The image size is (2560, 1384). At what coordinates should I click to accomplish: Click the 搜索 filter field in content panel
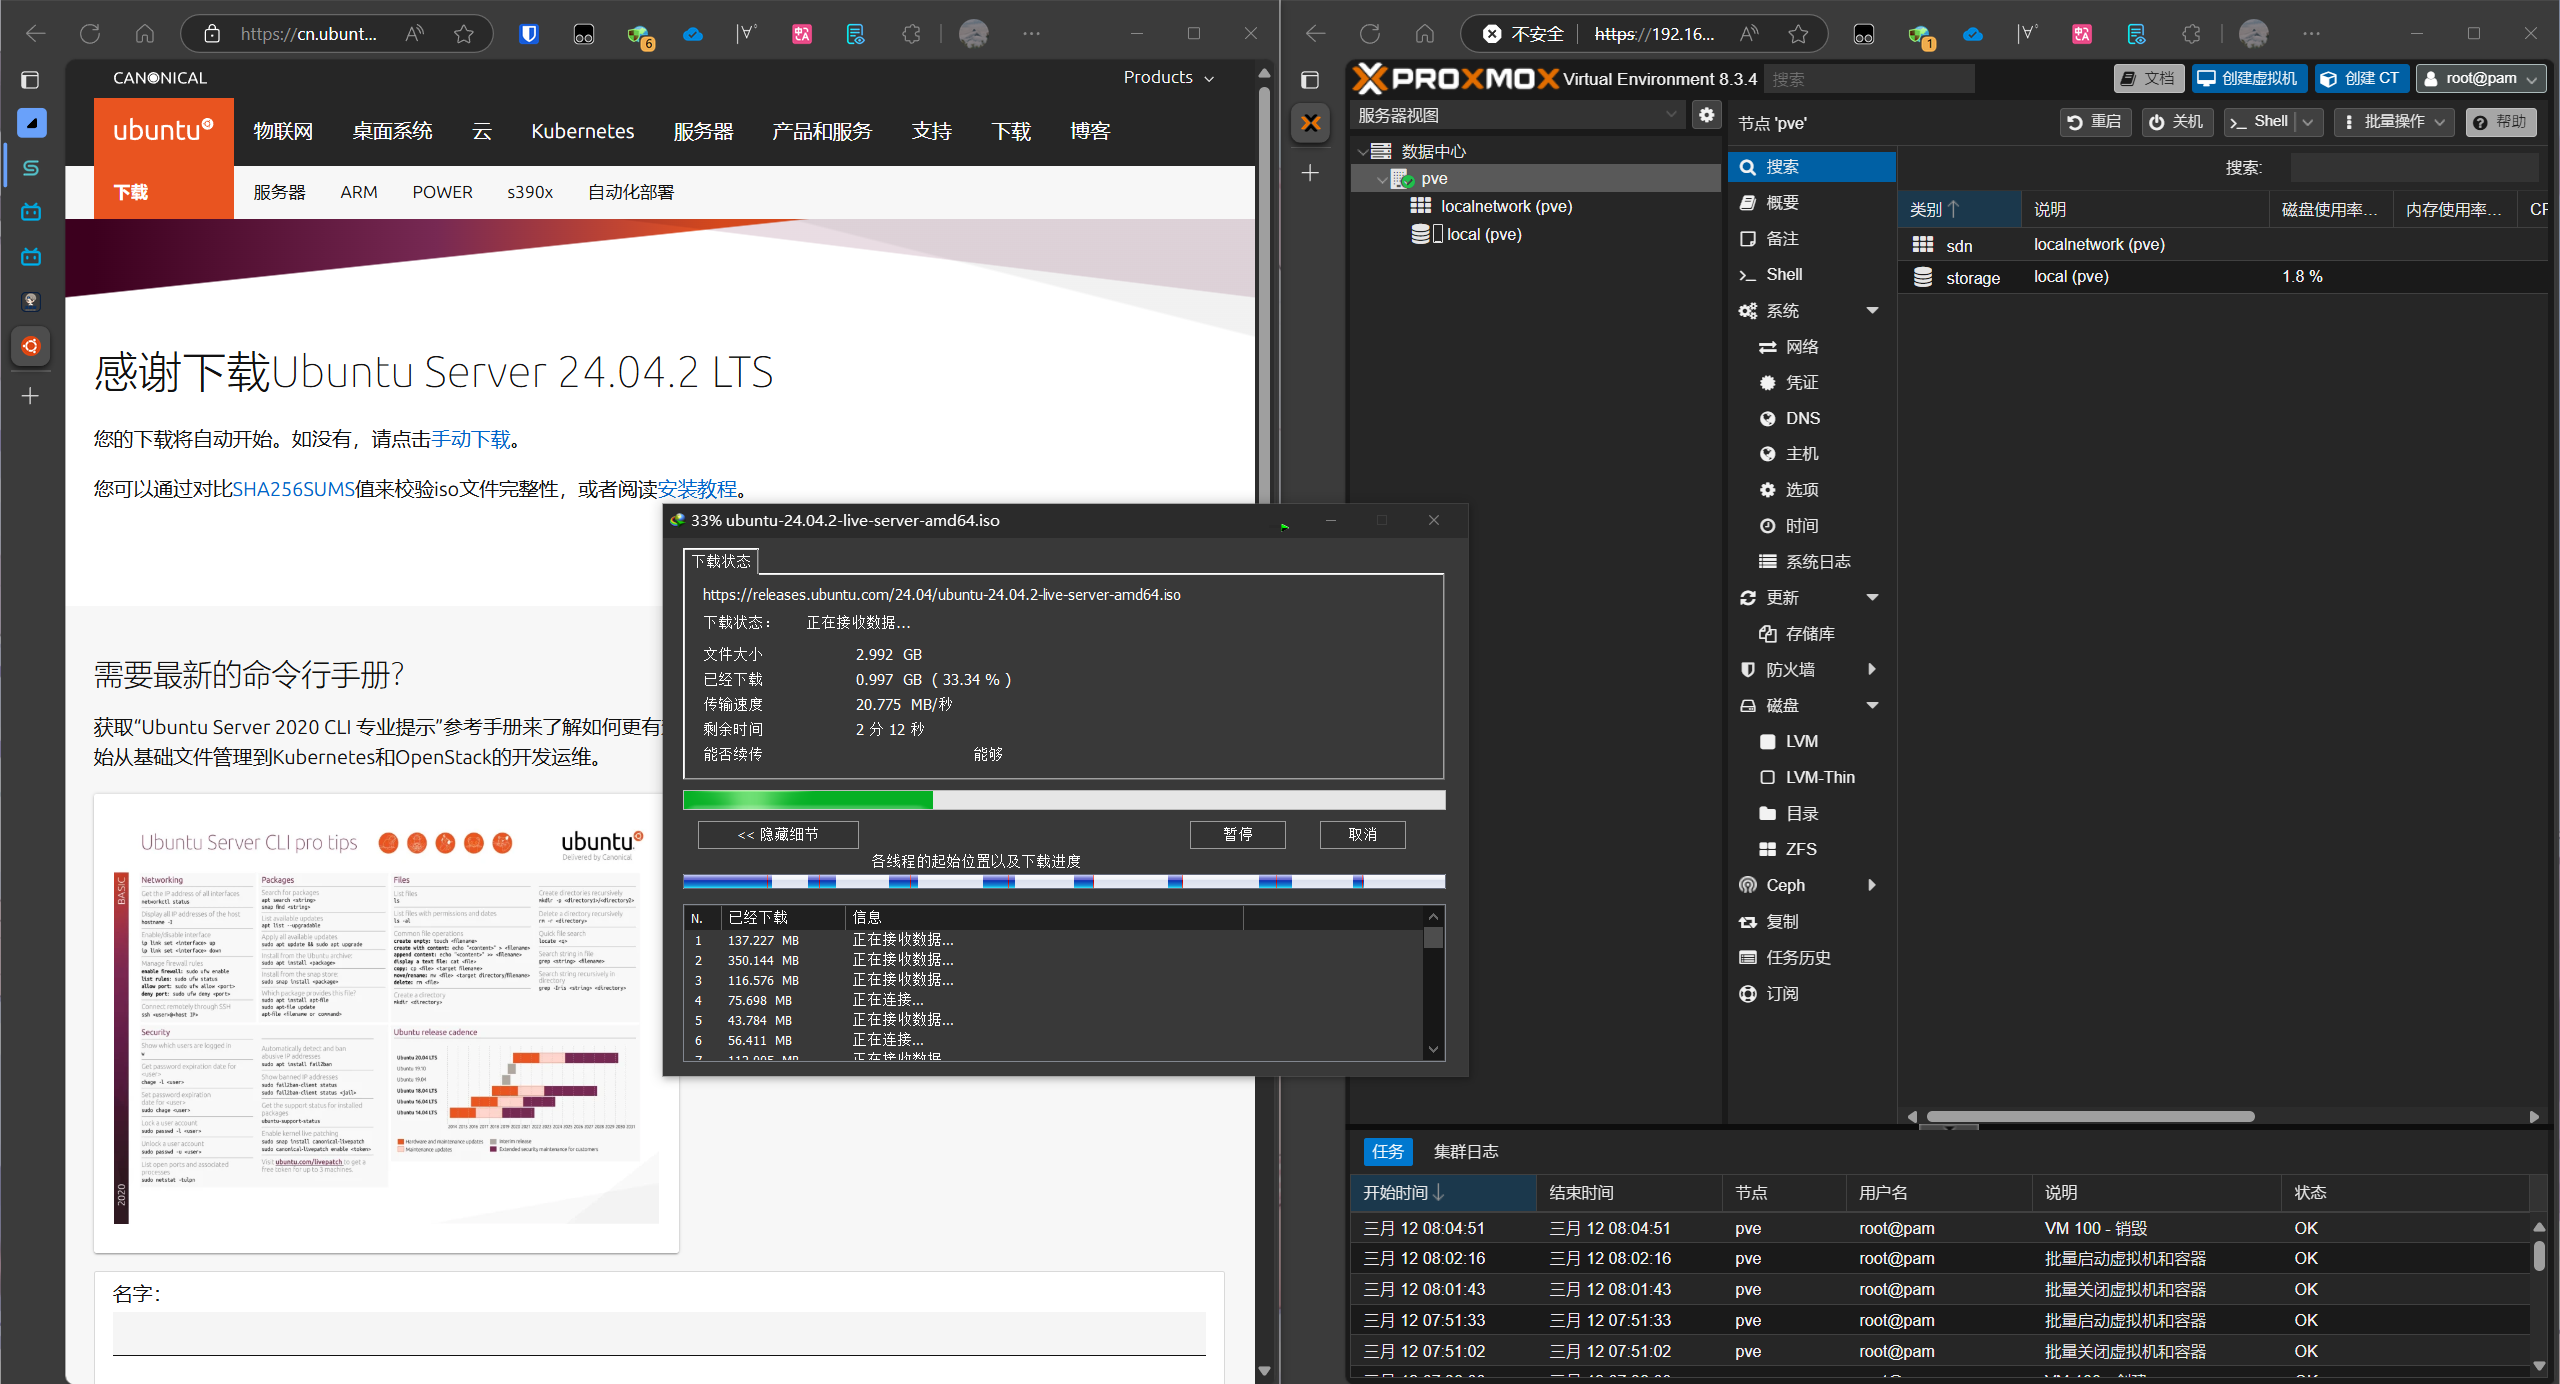point(2414,168)
